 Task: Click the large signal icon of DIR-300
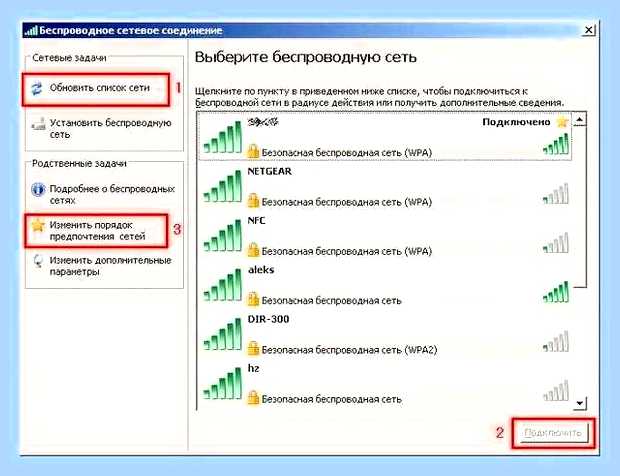point(222,334)
